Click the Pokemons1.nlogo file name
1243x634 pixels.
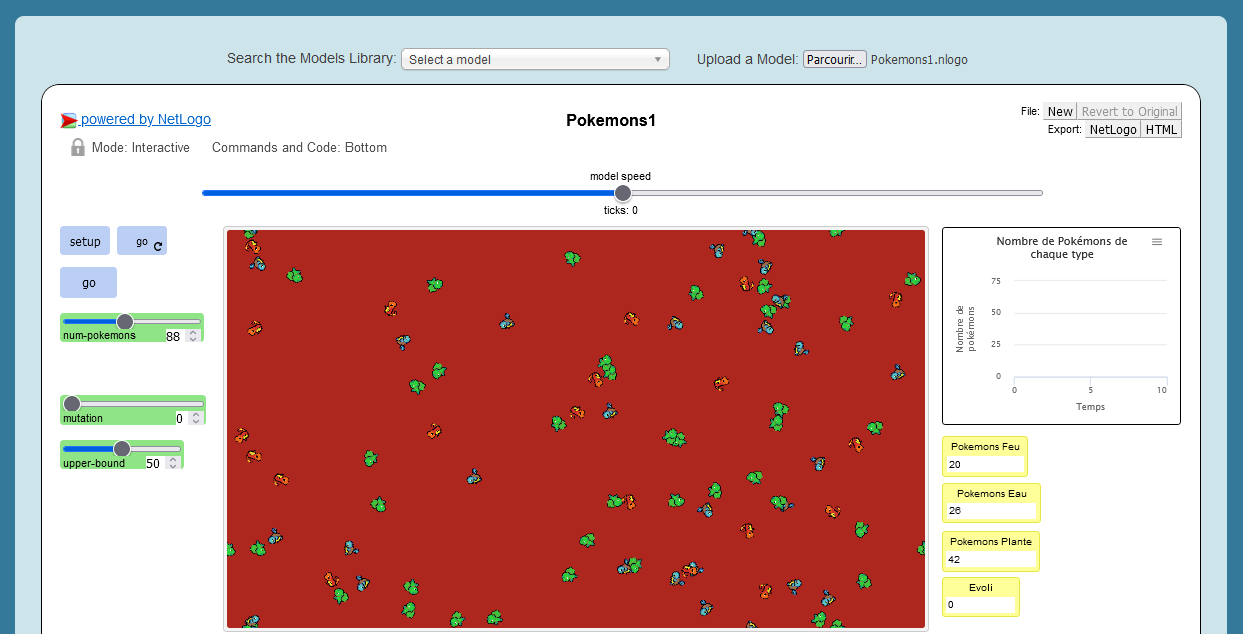click(x=919, y=59)
